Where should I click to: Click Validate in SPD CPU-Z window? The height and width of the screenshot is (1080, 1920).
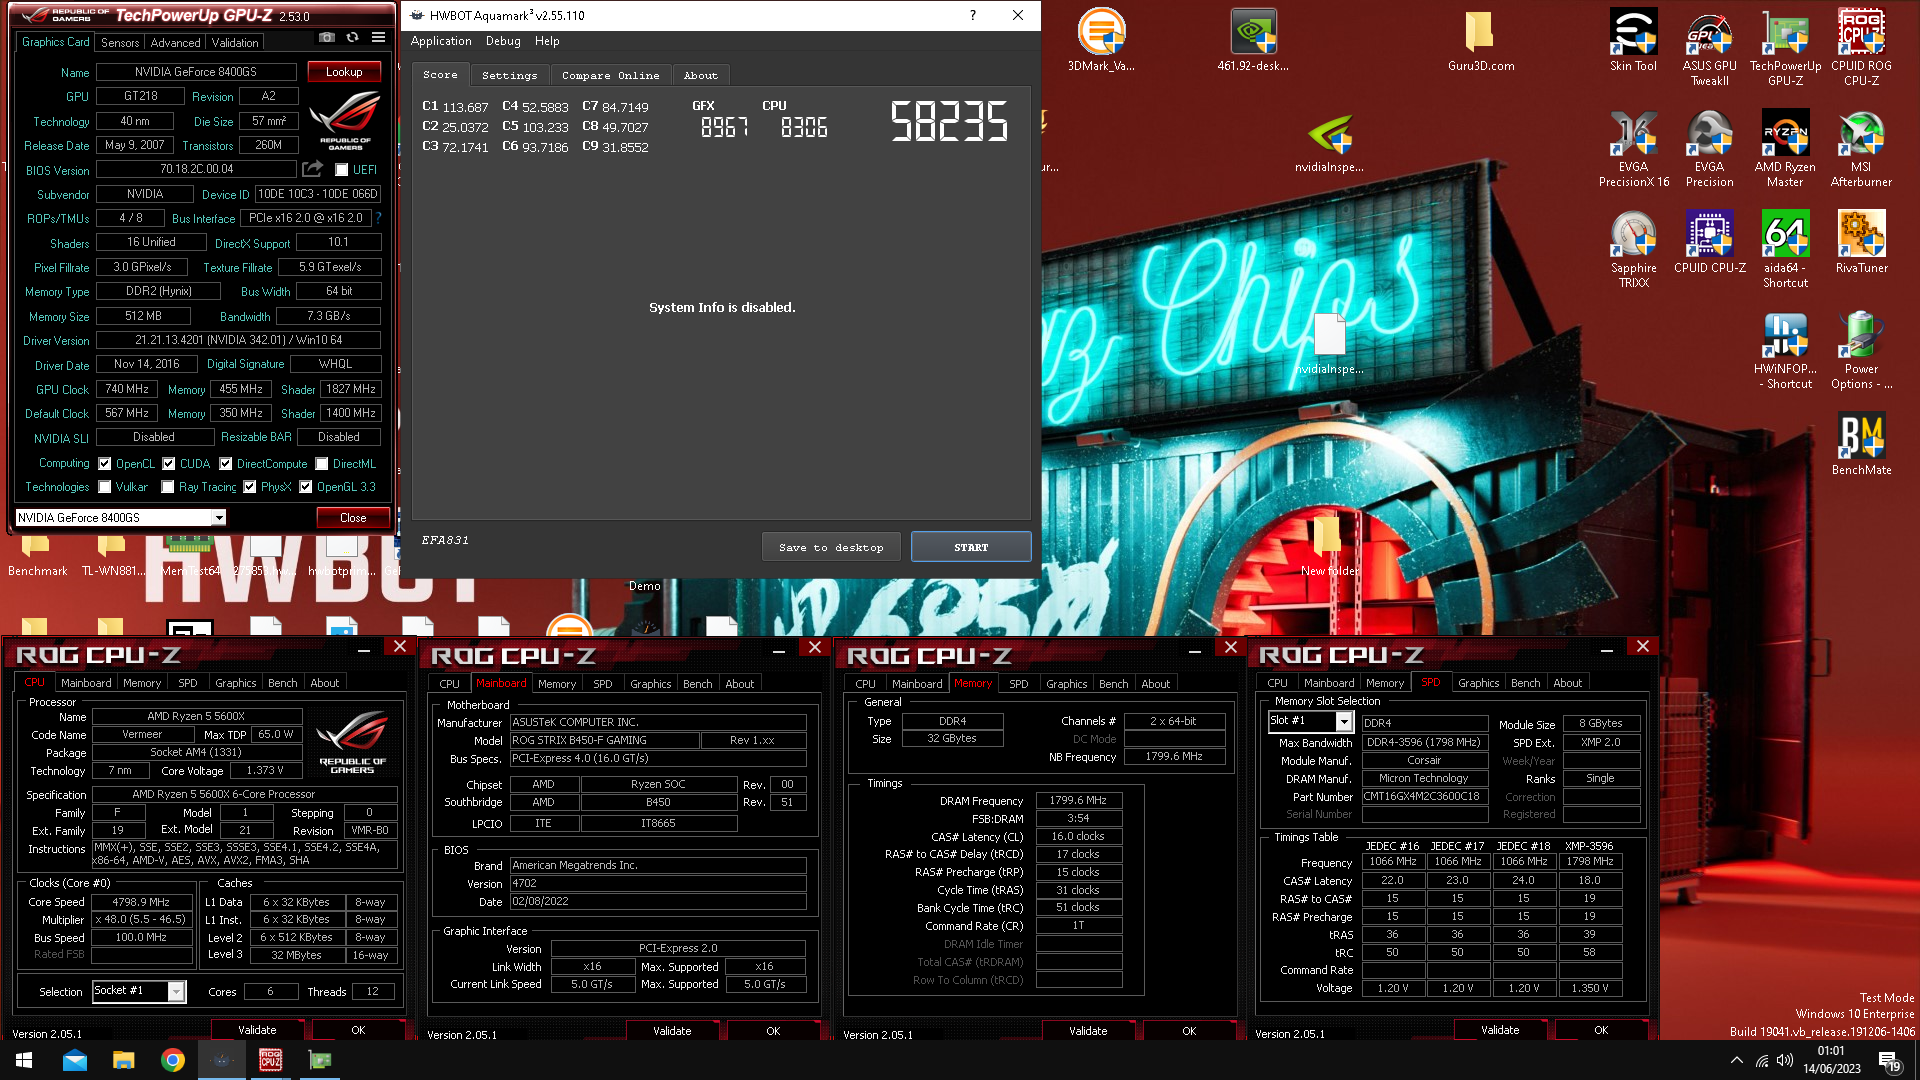coord(1500,1030)
